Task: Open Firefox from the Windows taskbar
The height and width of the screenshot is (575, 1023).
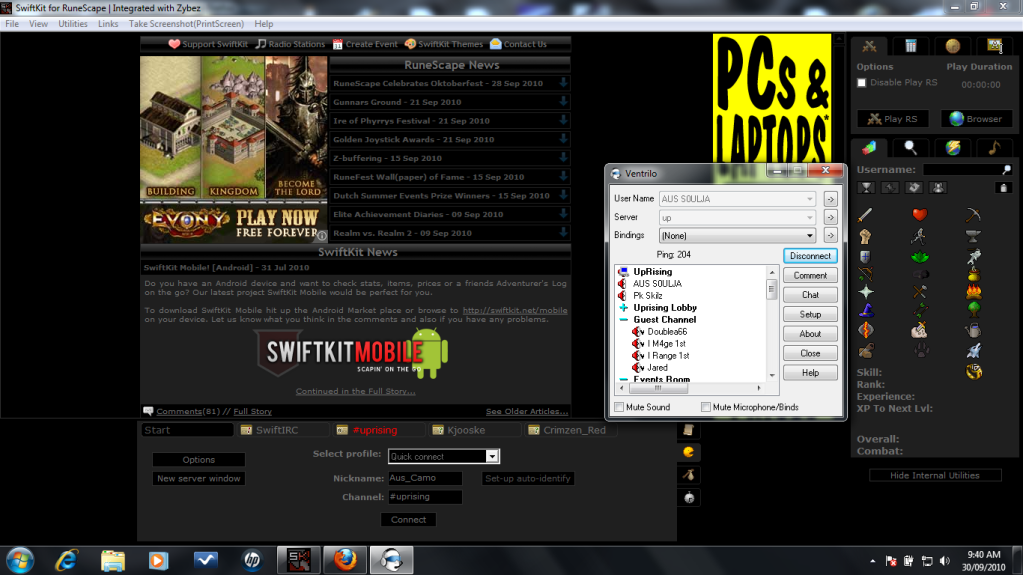Action: [343, 558]
